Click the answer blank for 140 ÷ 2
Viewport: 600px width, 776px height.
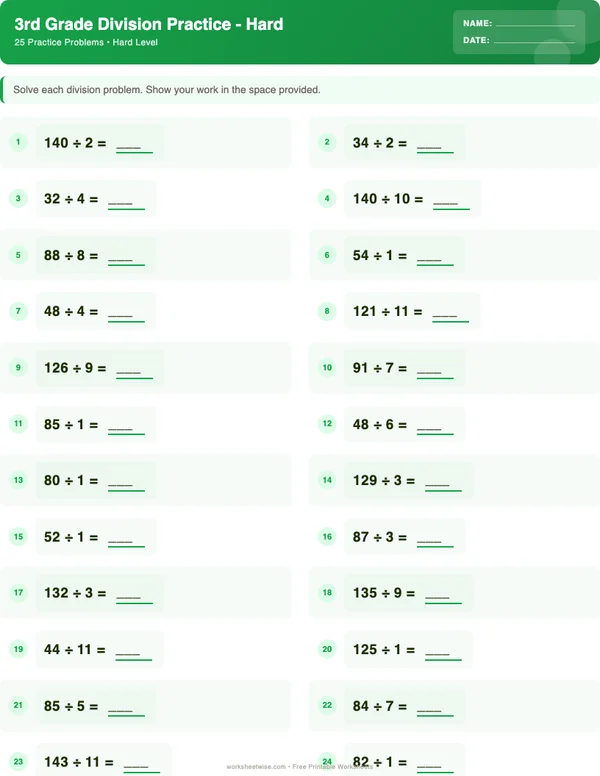tap(135, 145)
